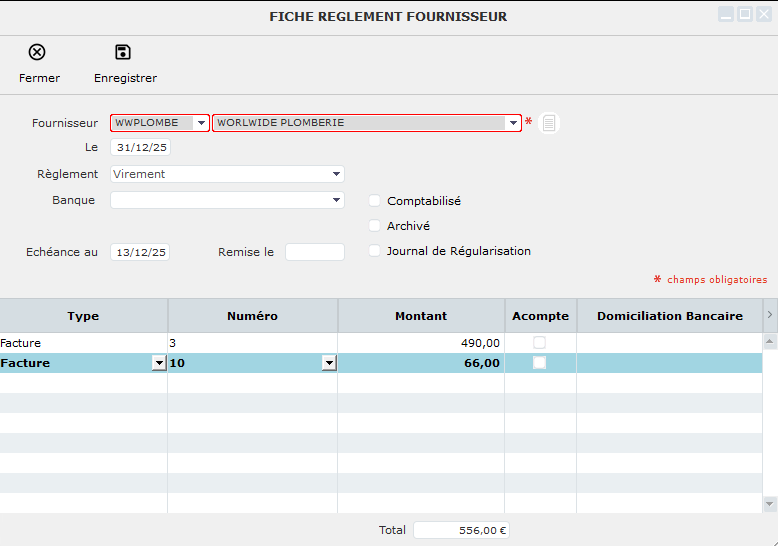Toggle the Archivé checkbox
Image resolution: width=778 pixels, height=546 pixels.
(x=376, y=226)
